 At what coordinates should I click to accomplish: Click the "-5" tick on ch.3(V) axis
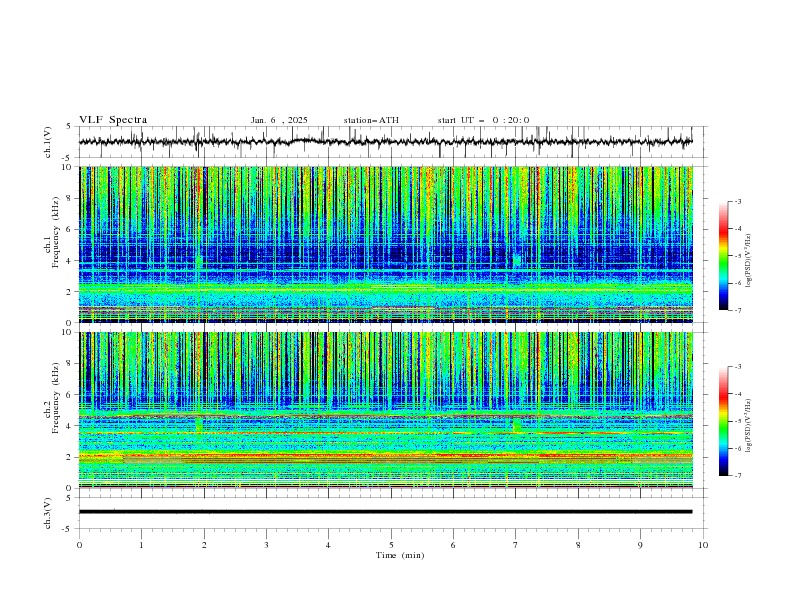tap(67, 529)
